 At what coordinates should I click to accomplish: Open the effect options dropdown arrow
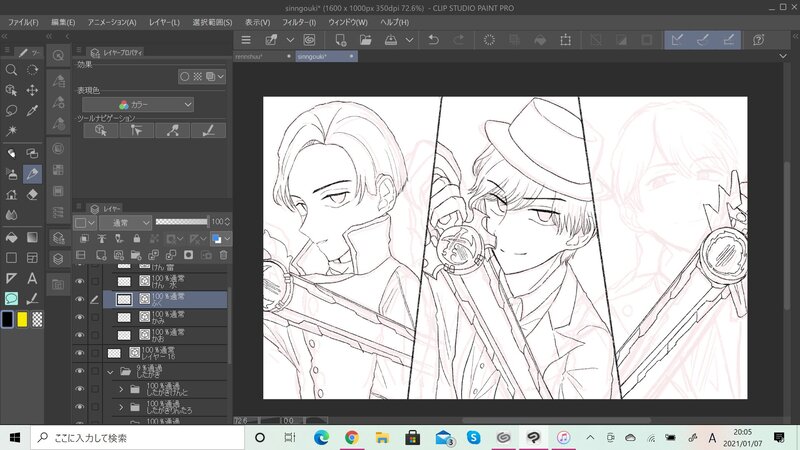[x=220, y=77]
